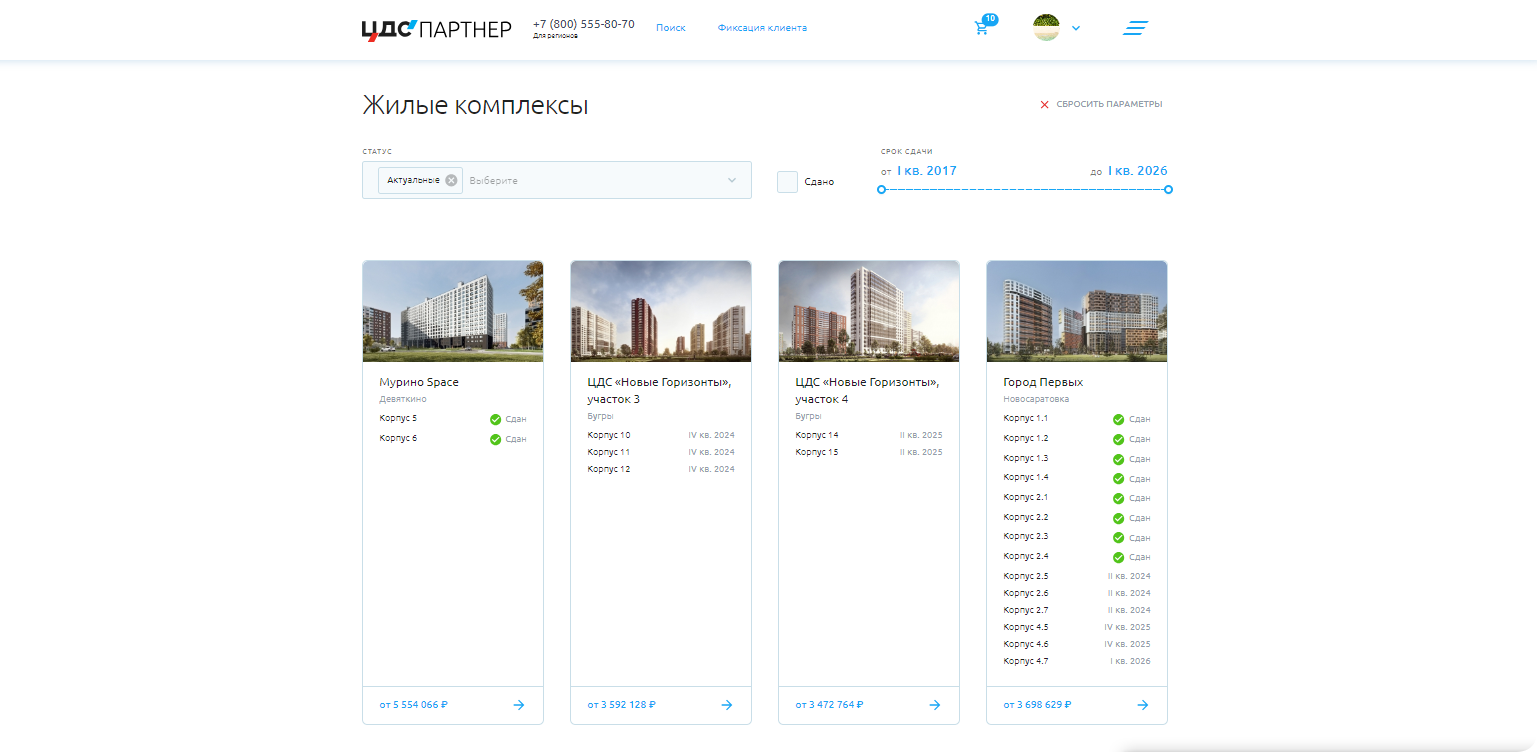The width and height of the screenshot is (1537, 752).
Task: Click the green check for Корпус 1.4
Action: pos(1119,478)
